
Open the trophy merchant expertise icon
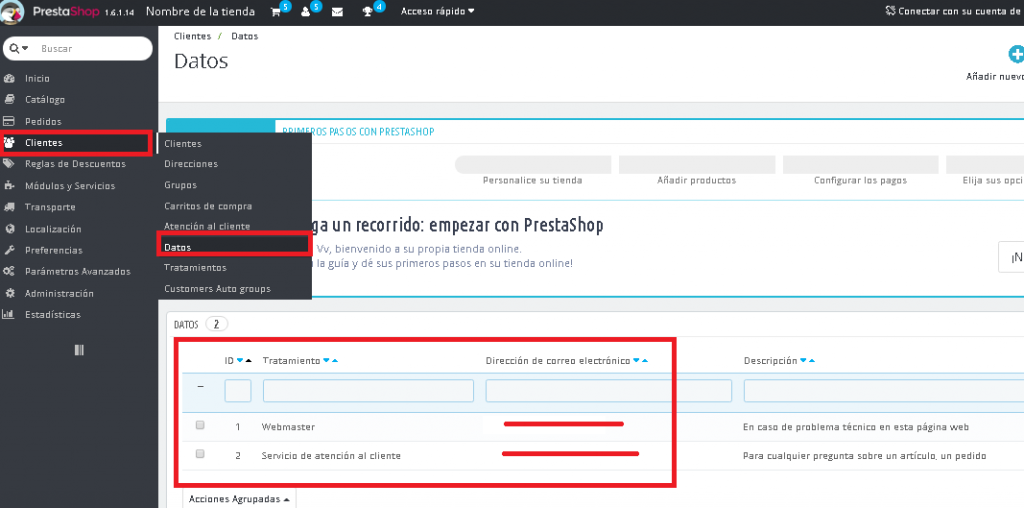368,12
